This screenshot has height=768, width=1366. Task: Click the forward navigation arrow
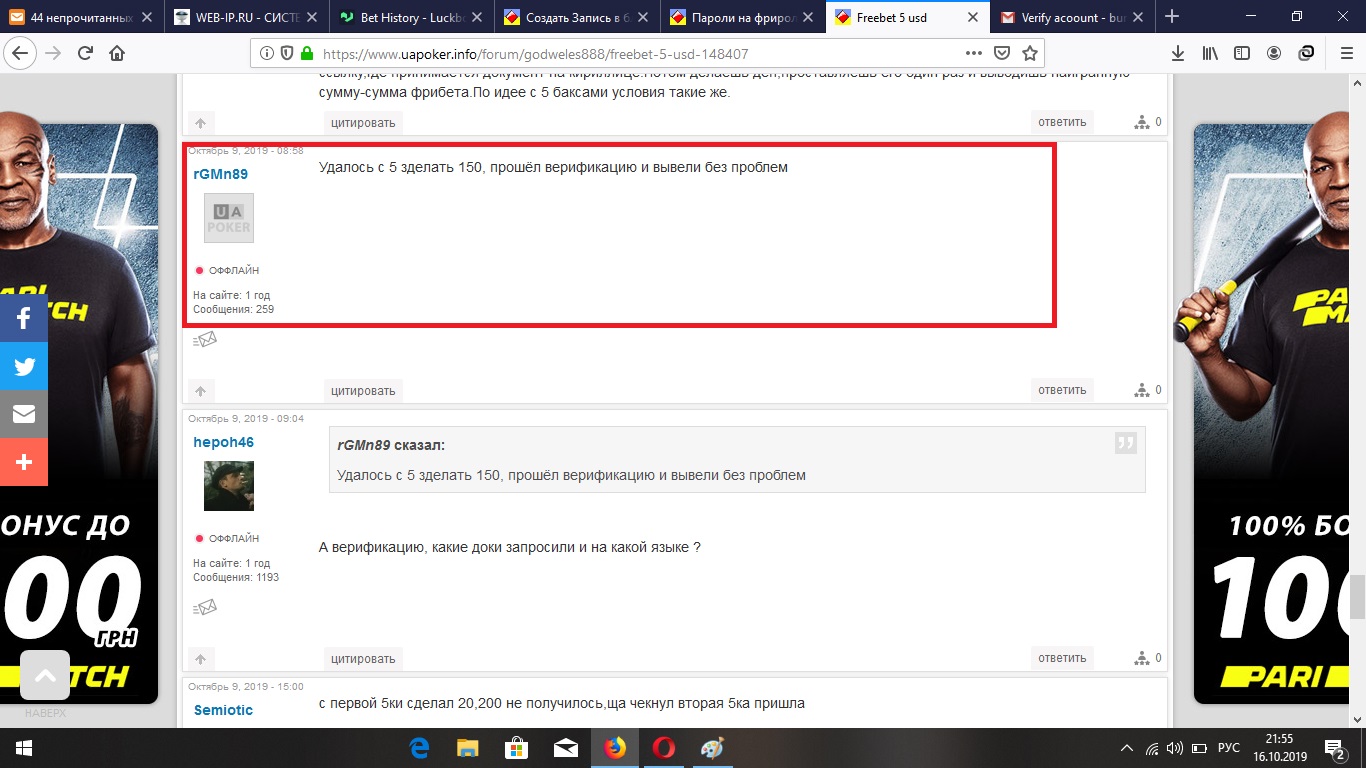54,53
